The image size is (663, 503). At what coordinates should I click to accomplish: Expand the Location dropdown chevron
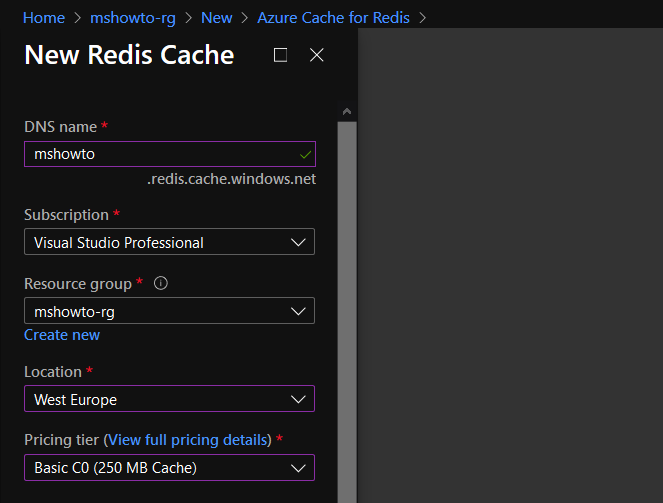pyautogui.click(x=298, y=399)
